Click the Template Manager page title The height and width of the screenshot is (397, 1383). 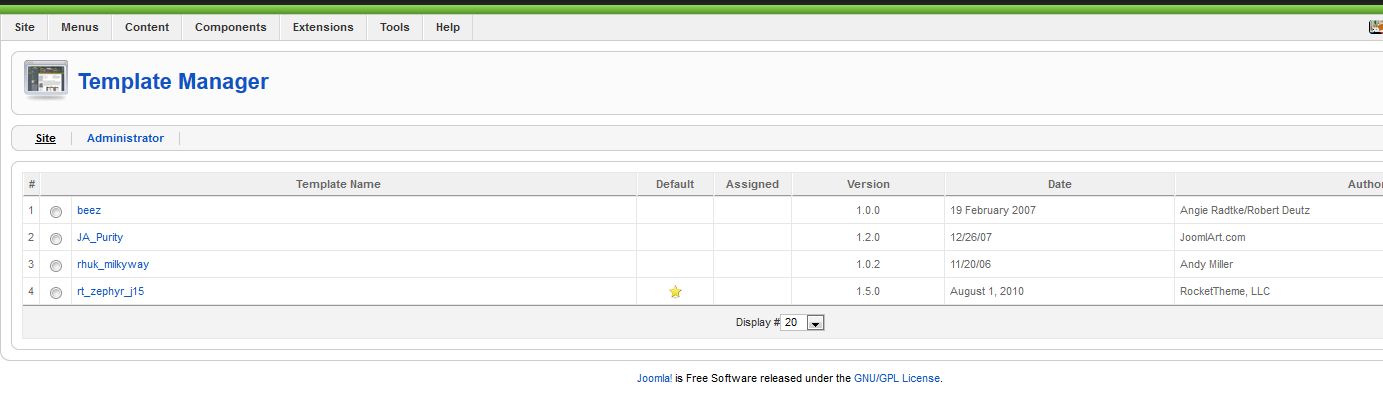[173, 82]
